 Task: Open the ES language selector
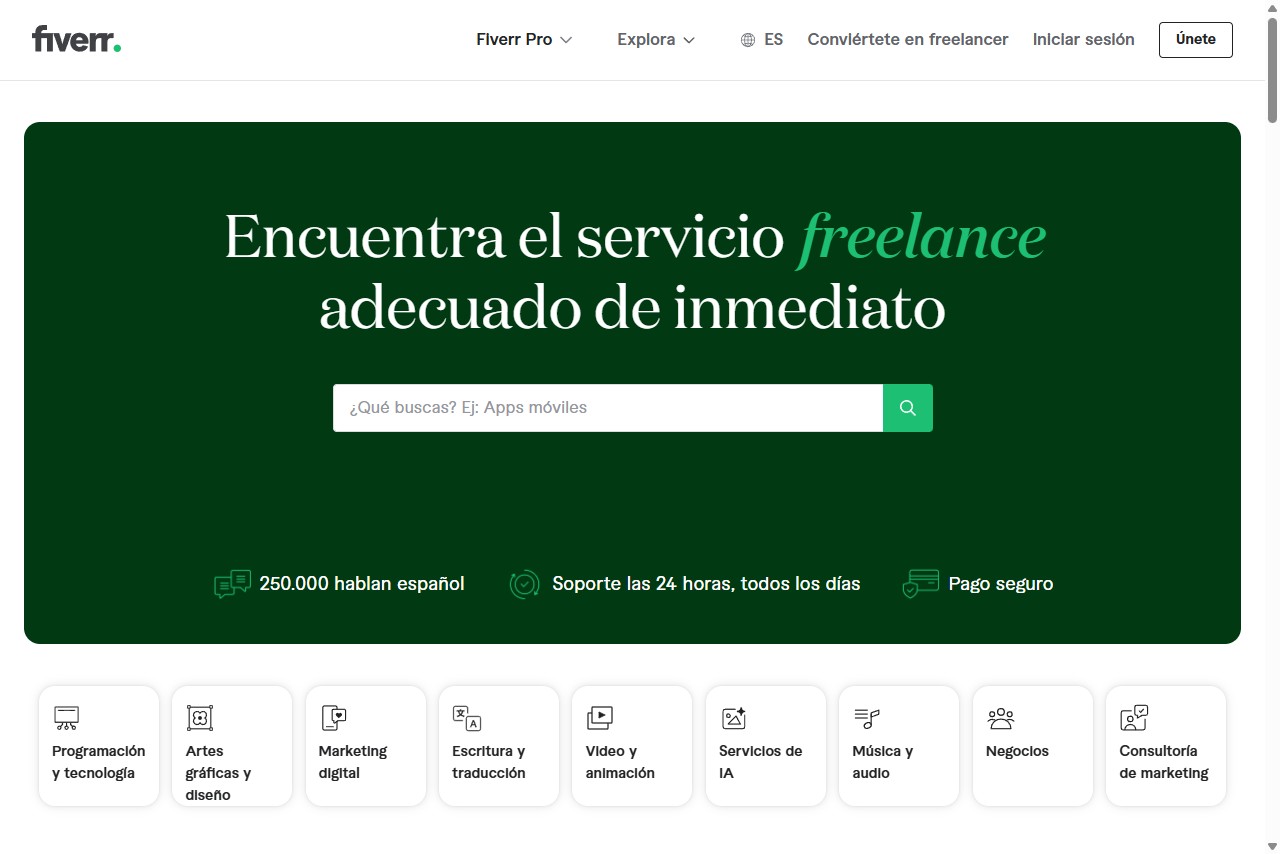(x=762, y=40)
